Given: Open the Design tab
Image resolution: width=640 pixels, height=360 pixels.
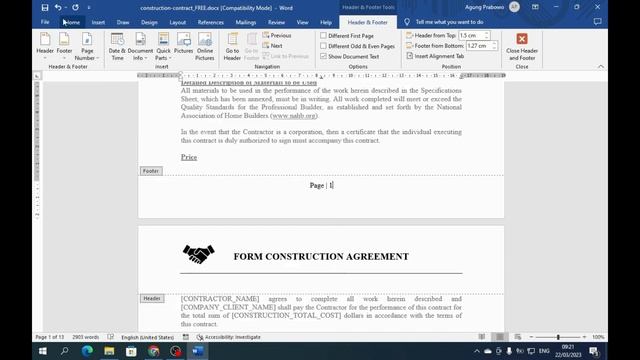Looking at the screenshot, I should tap(149, 22).
